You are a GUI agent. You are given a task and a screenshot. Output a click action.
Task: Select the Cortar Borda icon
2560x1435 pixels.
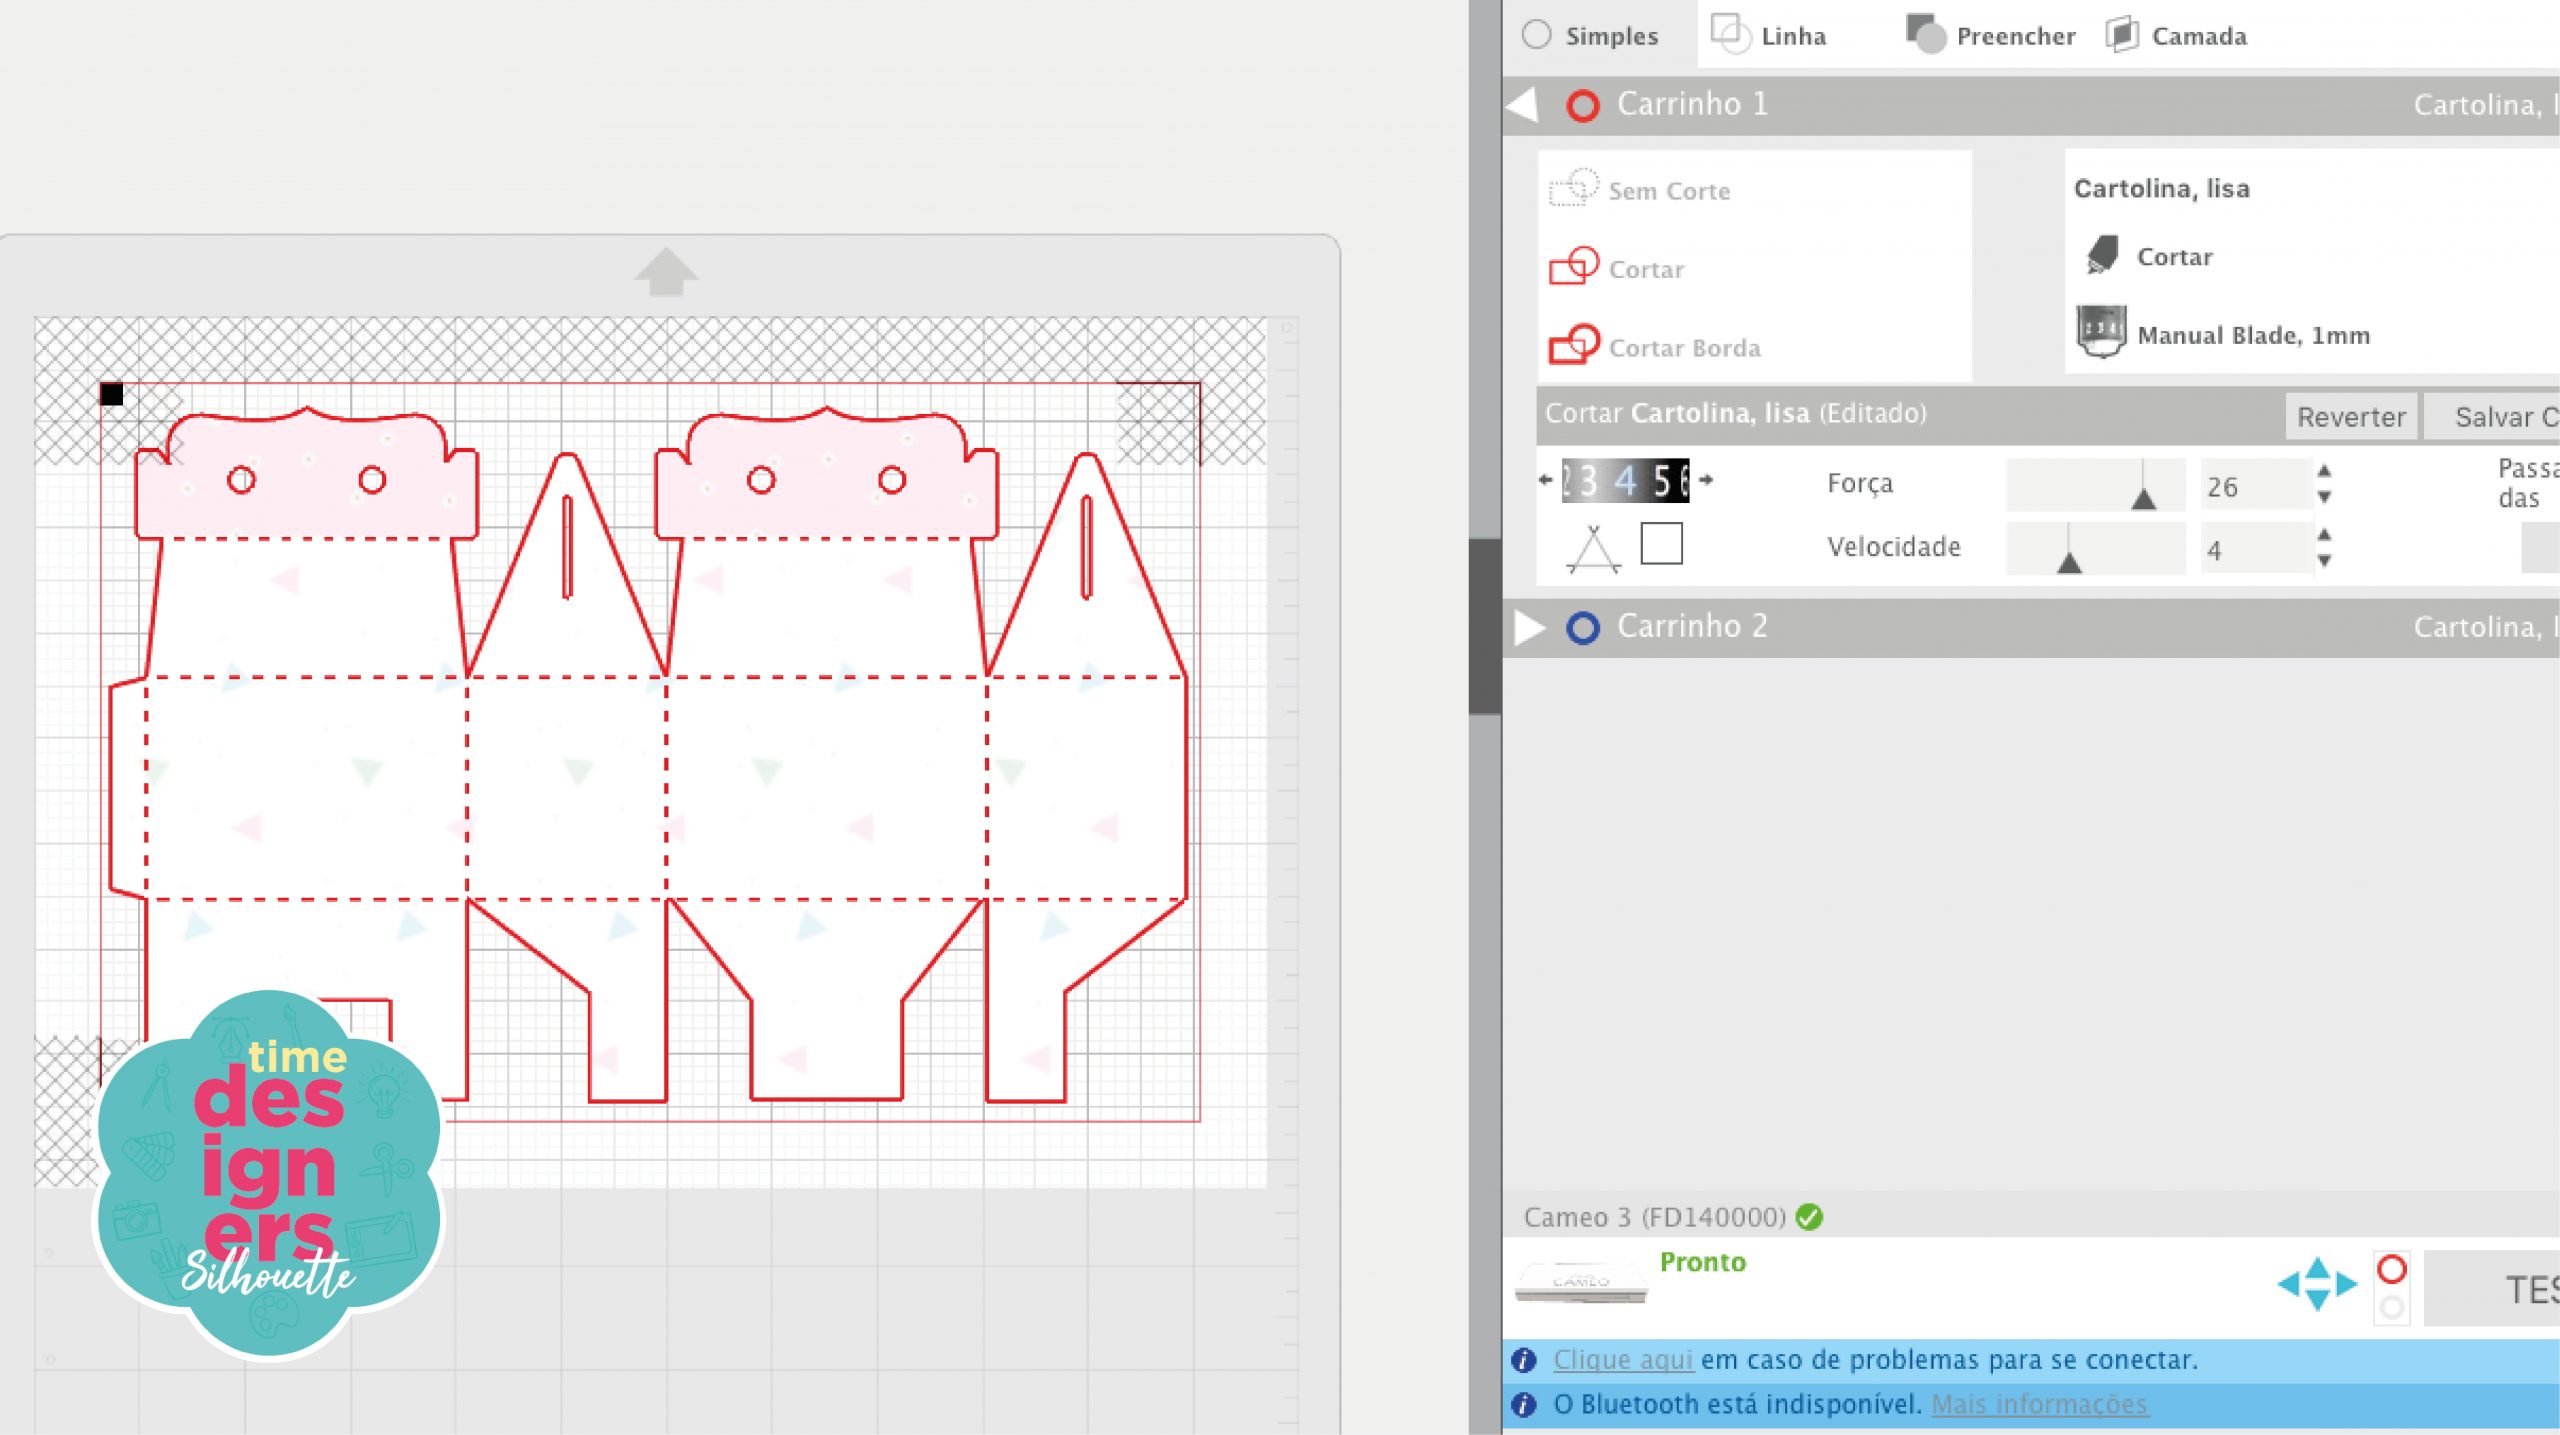tap(1573, 345)
